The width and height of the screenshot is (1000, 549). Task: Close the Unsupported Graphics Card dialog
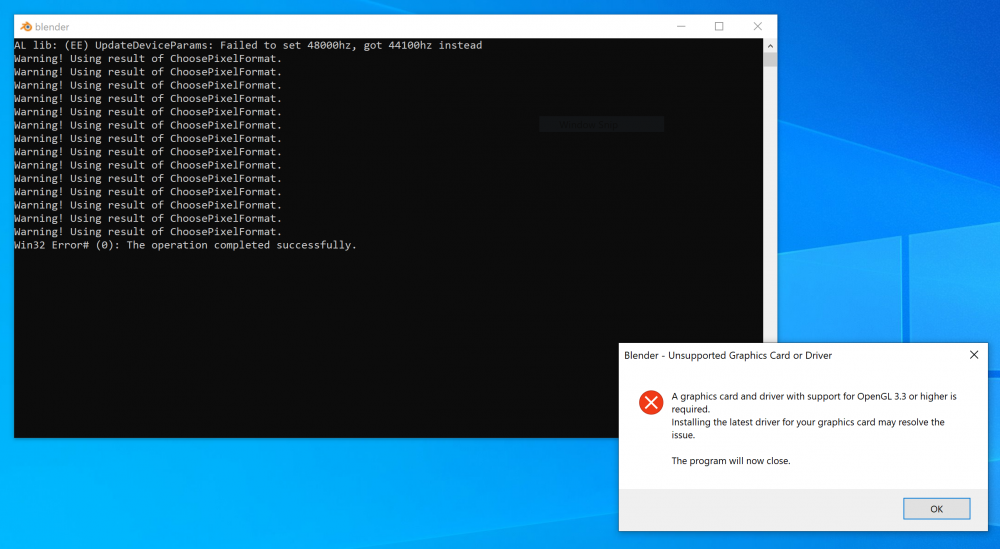pyautogui.click(x=974, y=355)
